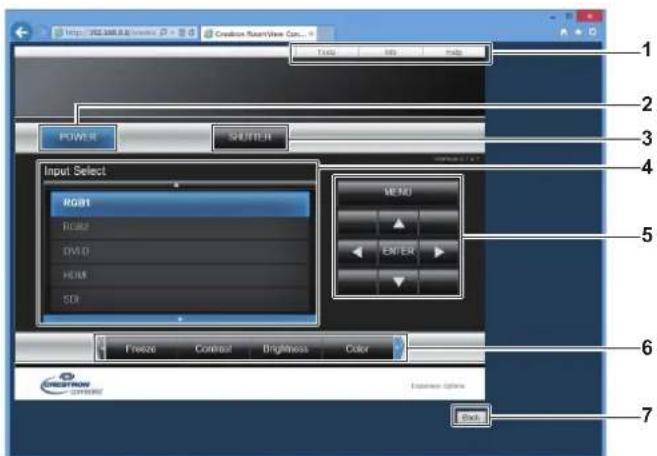Select RGB2 input

[180, 228]
